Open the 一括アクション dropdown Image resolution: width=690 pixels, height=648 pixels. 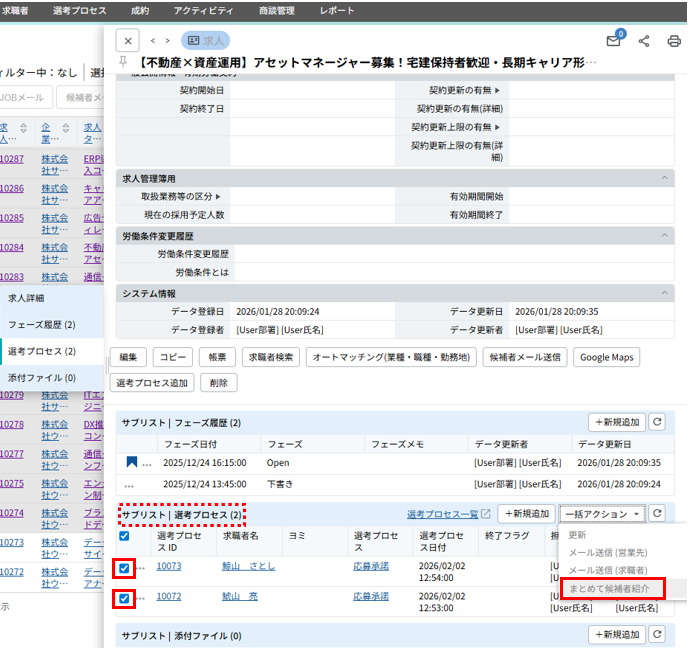601,514
